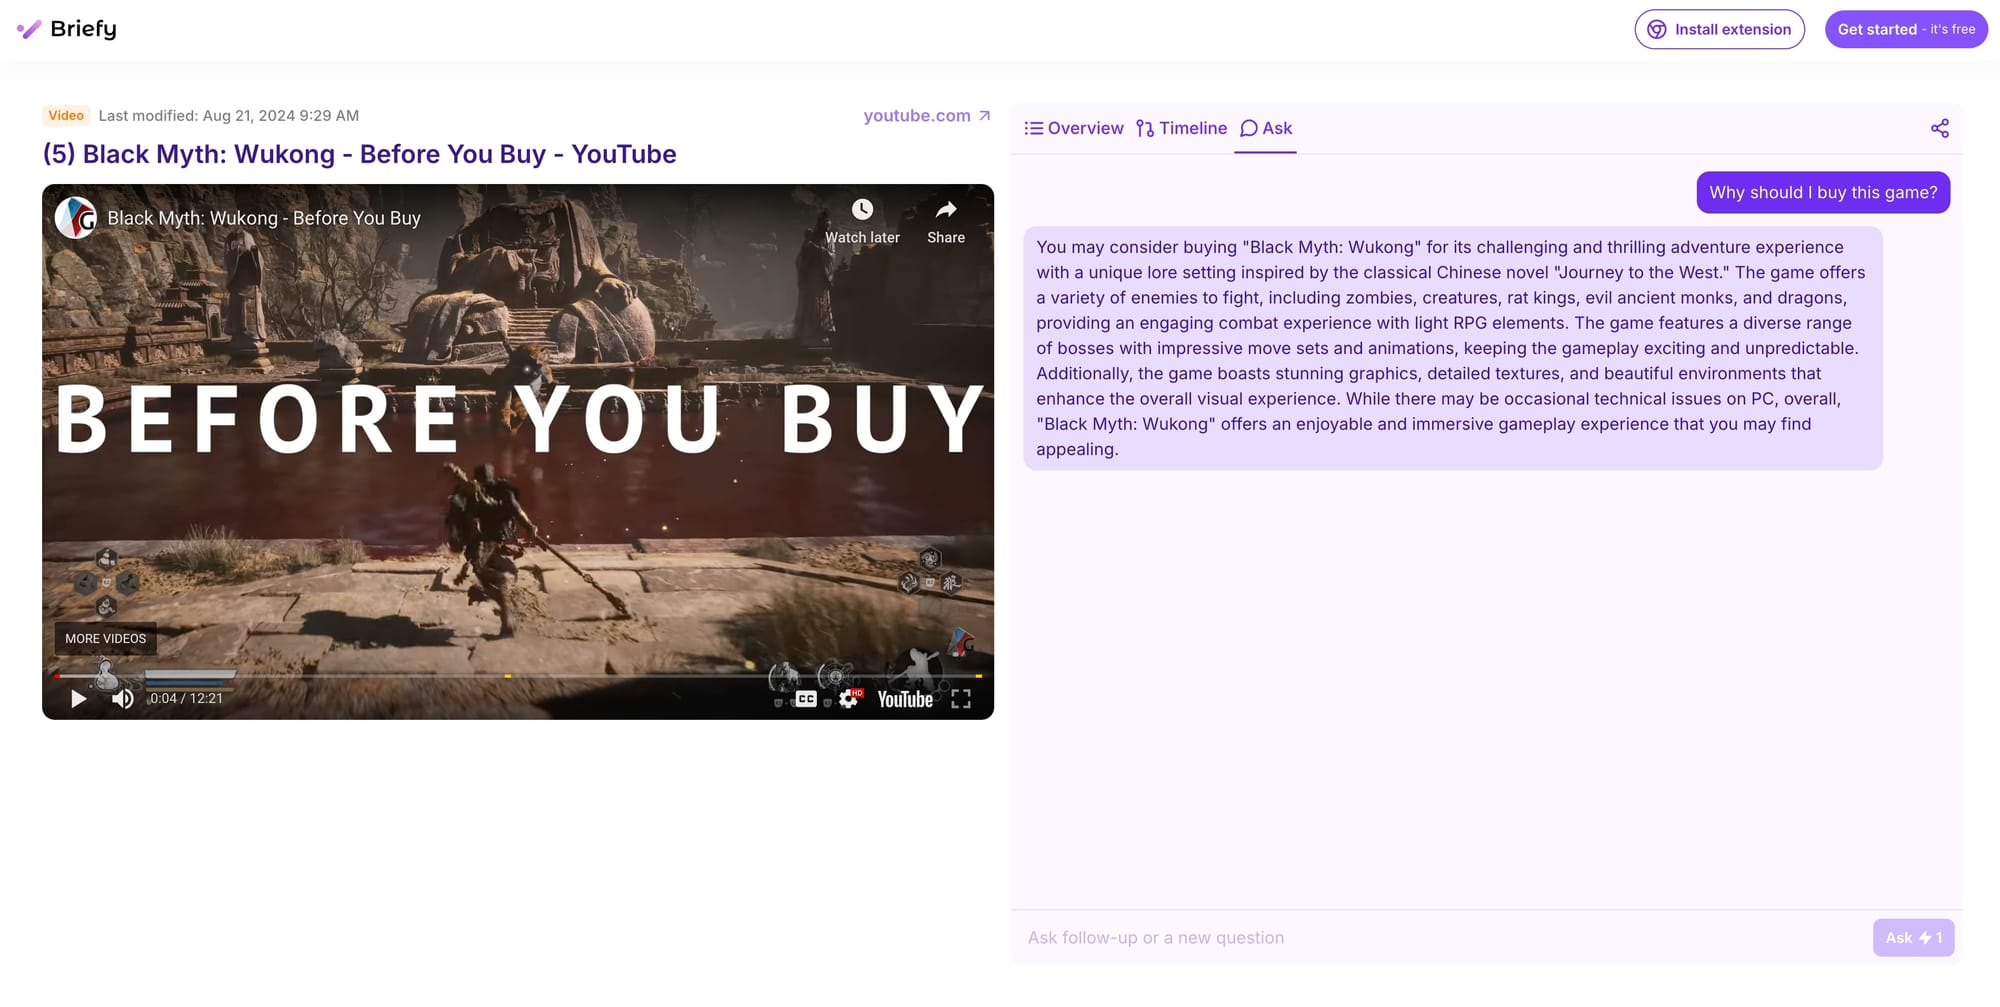Add video to Watch later
The image size is (2000, 1007).
pos(862,221)
